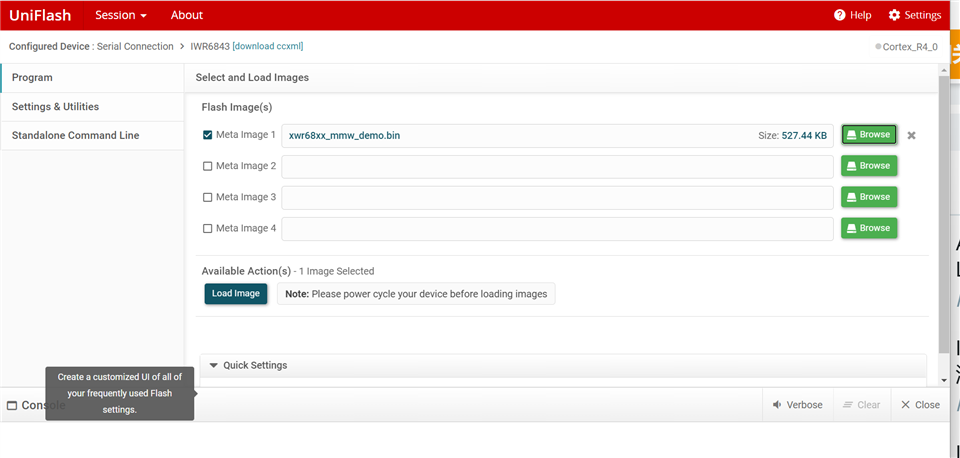Screen dimensions: 960x458
Task: Uncheck the Meta Image 1 checkbox
Action: (208, 135)
